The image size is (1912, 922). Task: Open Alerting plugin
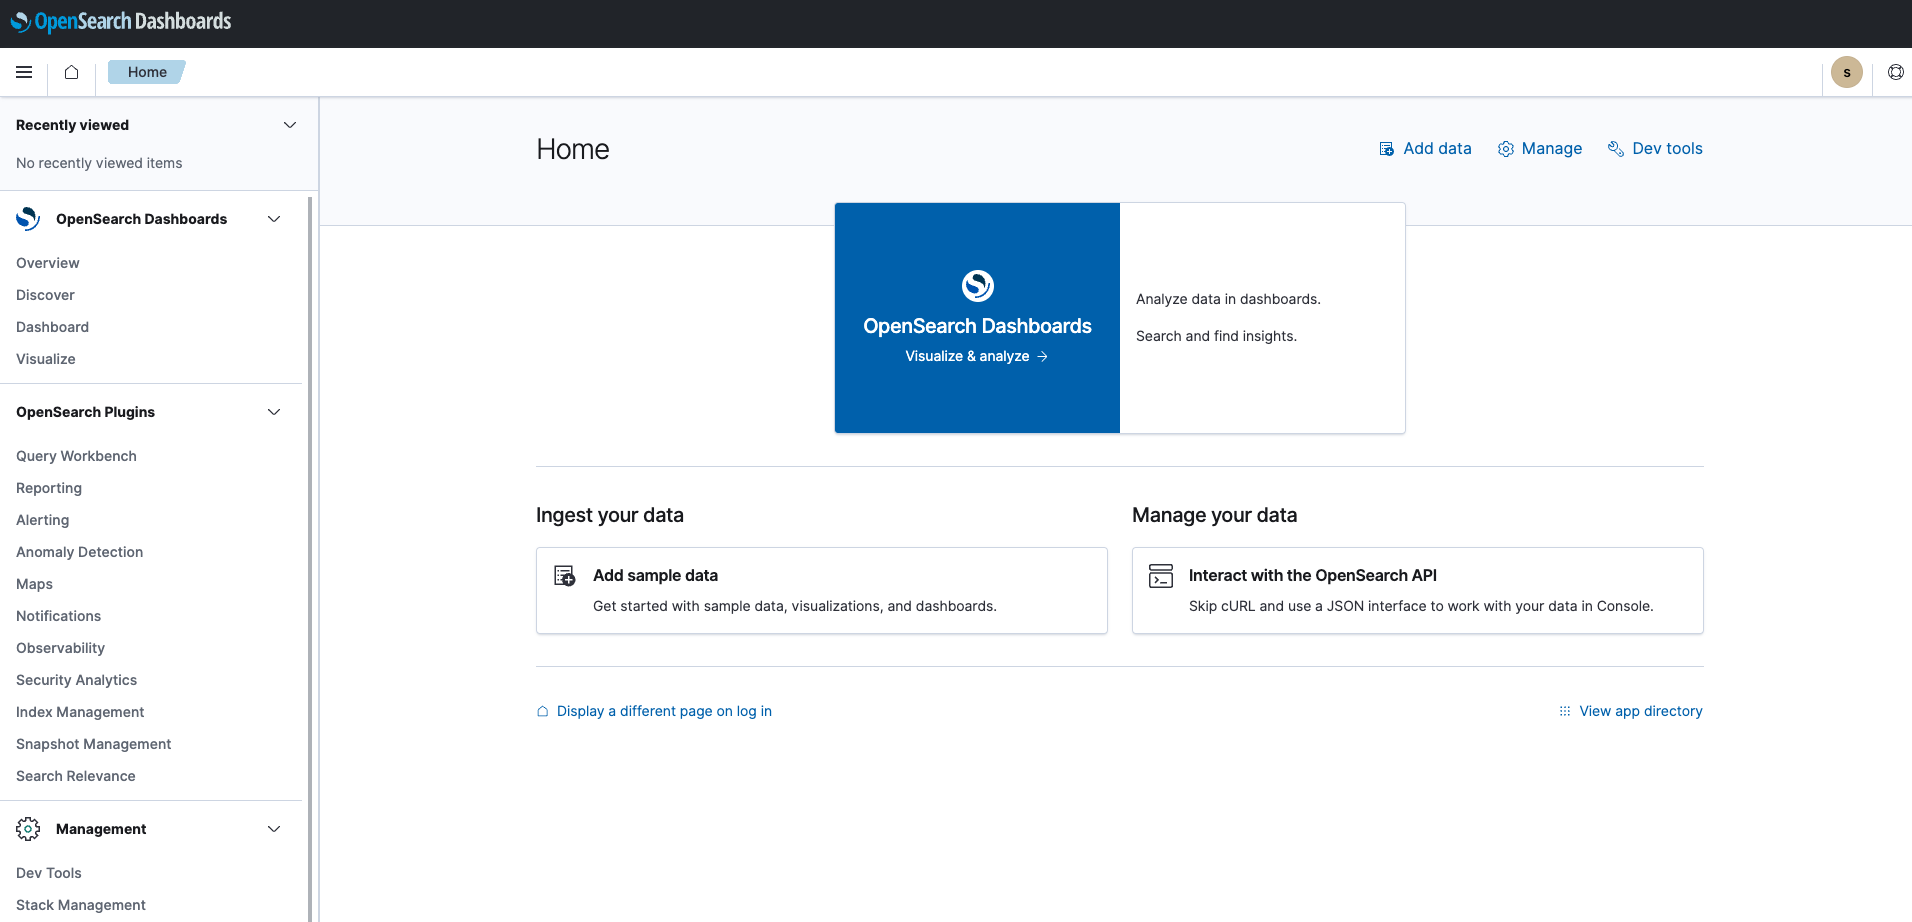point(43,520)
